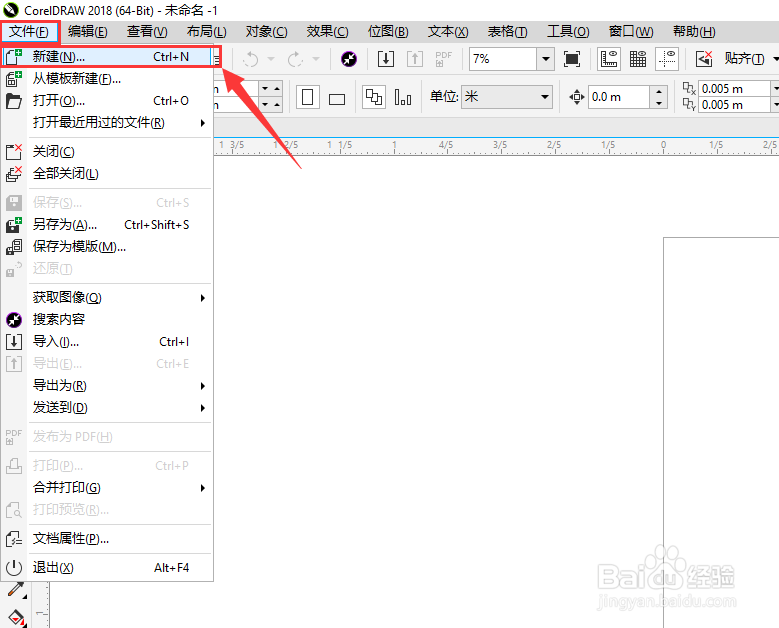
Task: Decrease nudge distance with down stepper
Action: (659, 103)
